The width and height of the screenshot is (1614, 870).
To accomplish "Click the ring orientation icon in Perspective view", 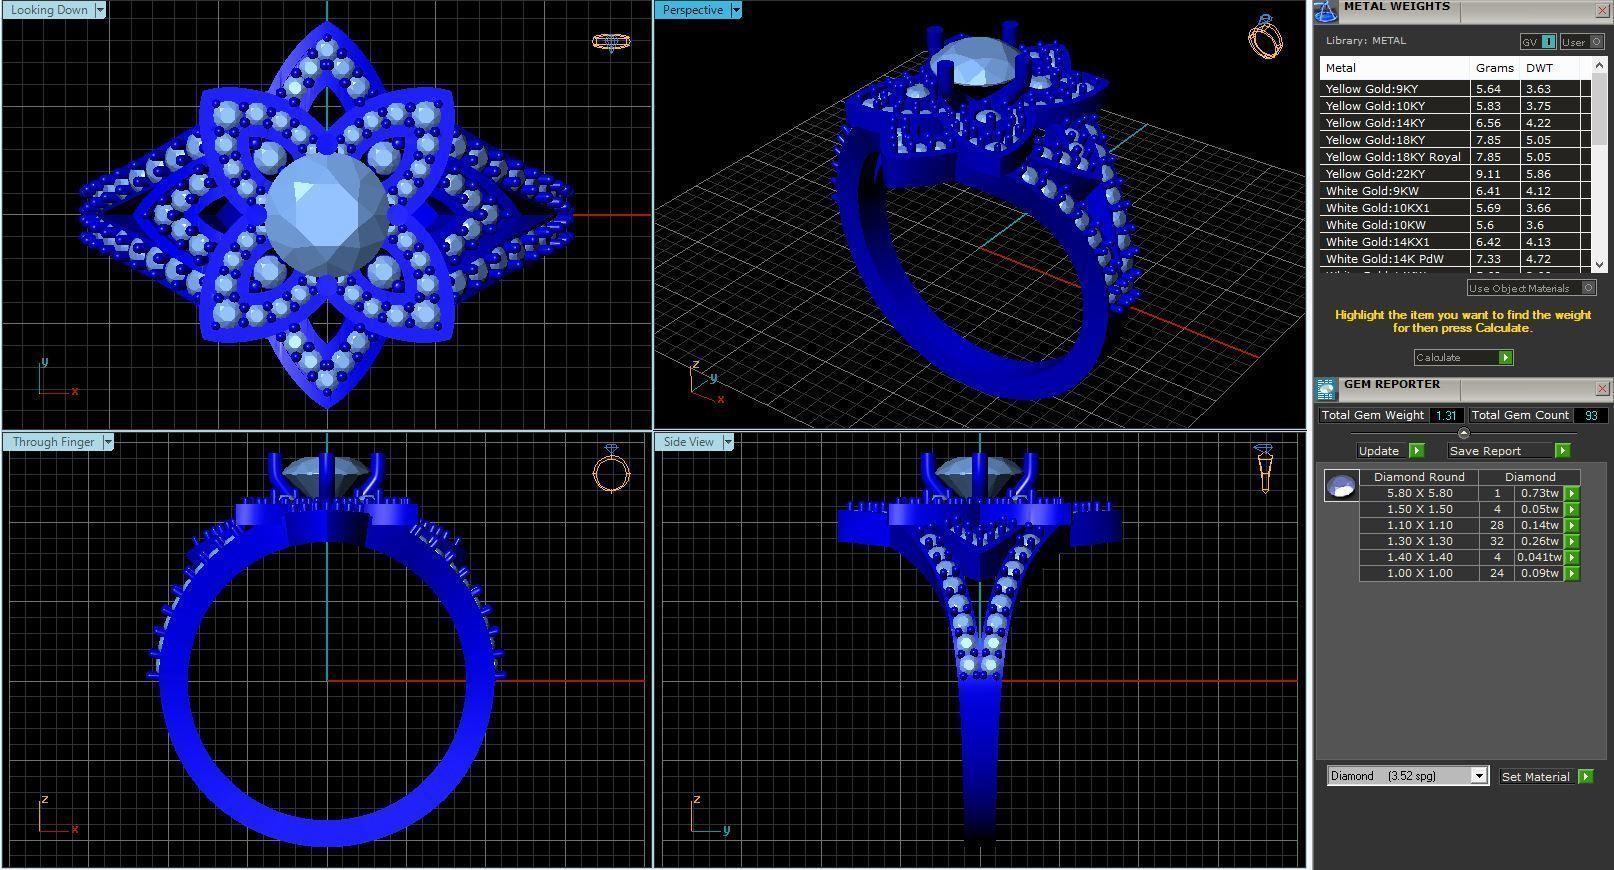I will (x=1266, y=37).
